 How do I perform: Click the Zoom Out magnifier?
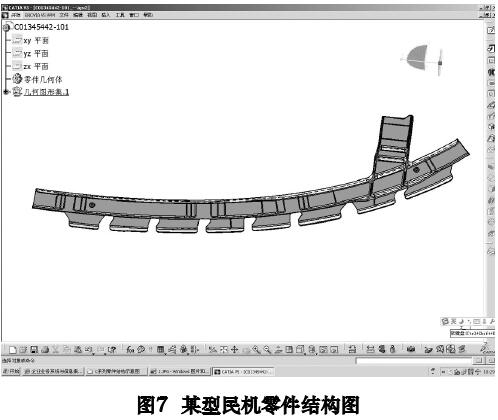(x=267, y=349)
